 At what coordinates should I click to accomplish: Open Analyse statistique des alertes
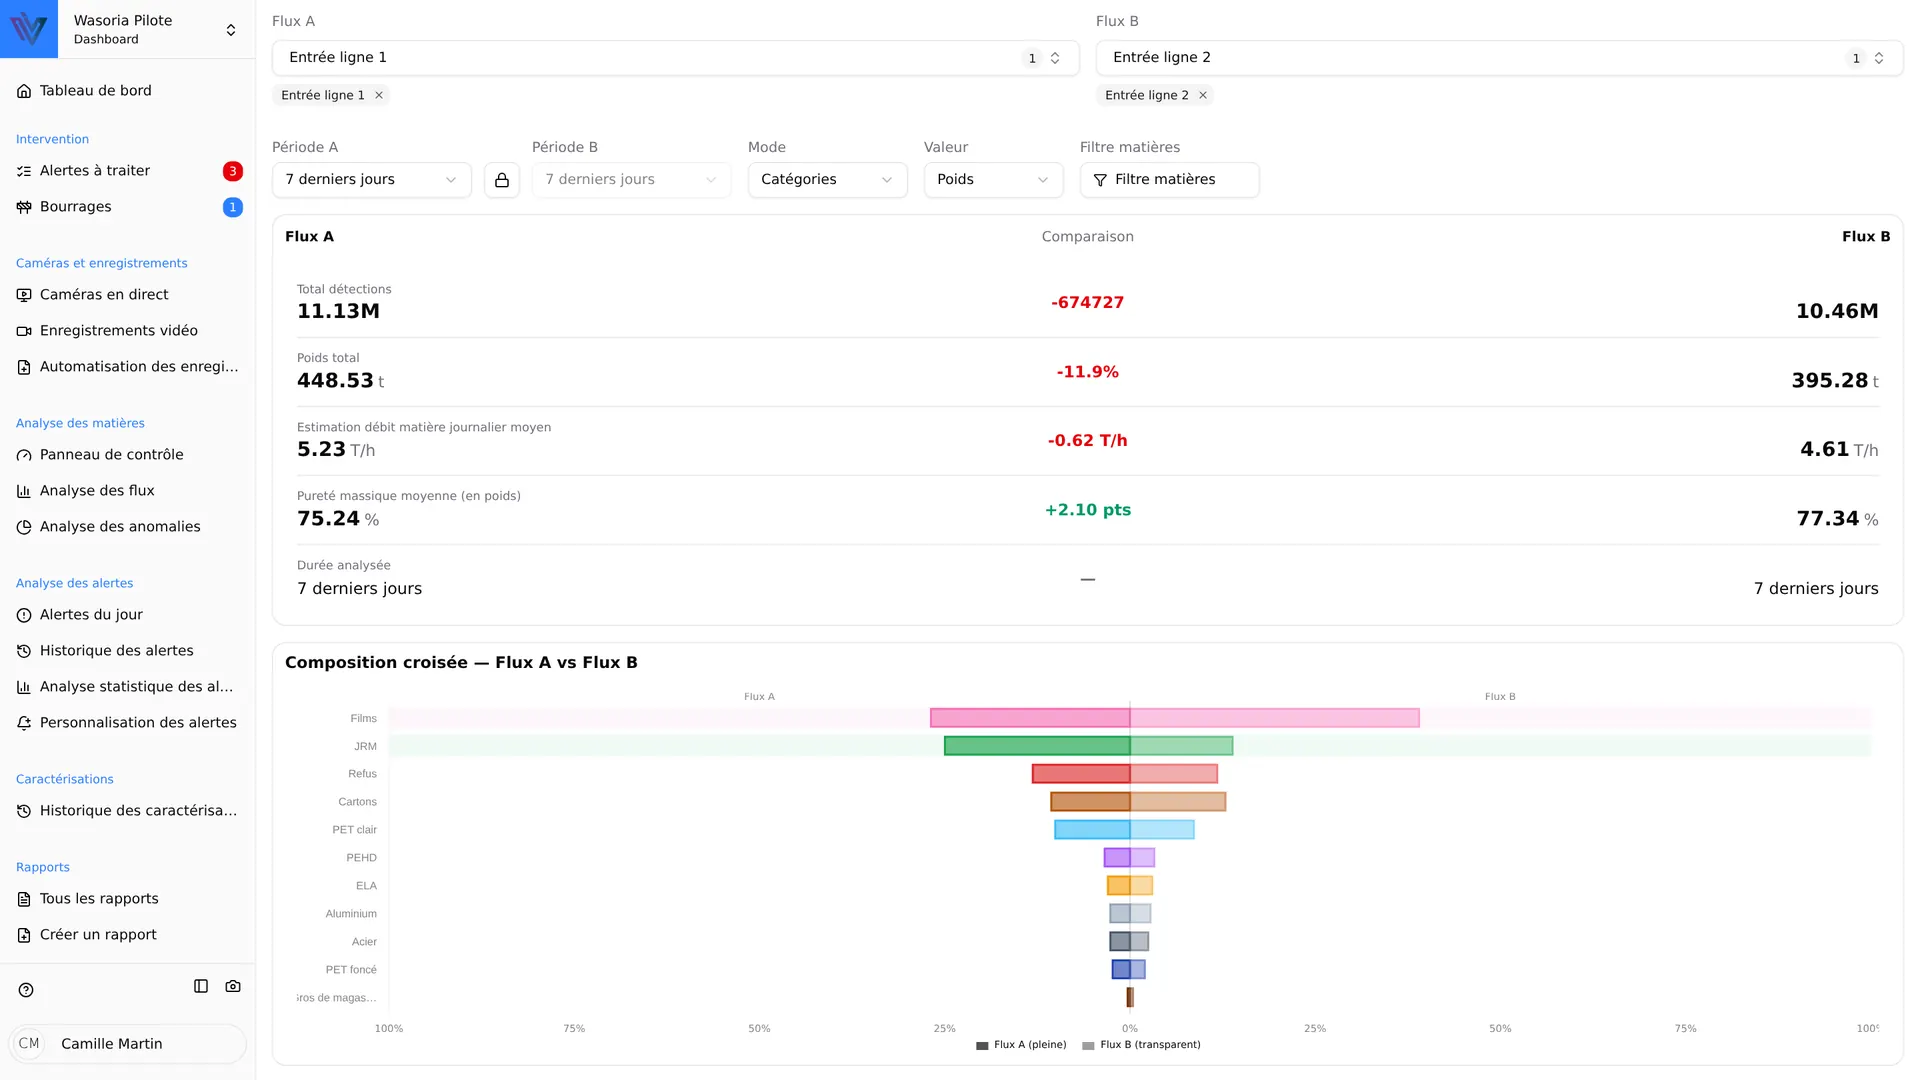pos(128,687)
